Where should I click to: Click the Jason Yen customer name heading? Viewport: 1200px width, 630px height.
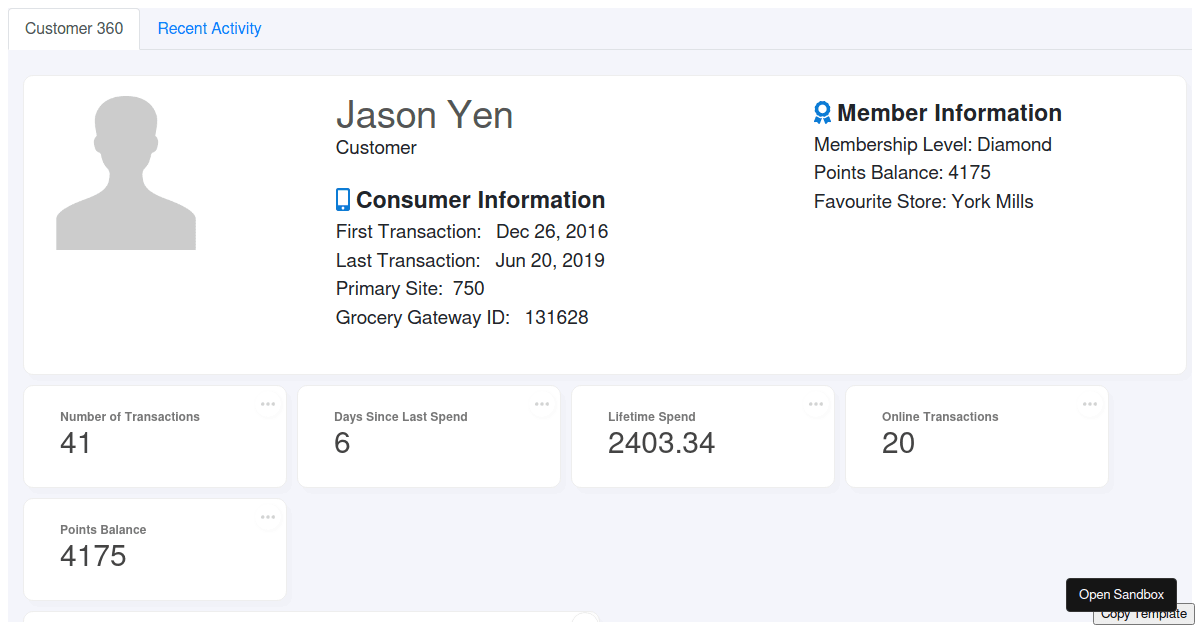pos(424,115)
